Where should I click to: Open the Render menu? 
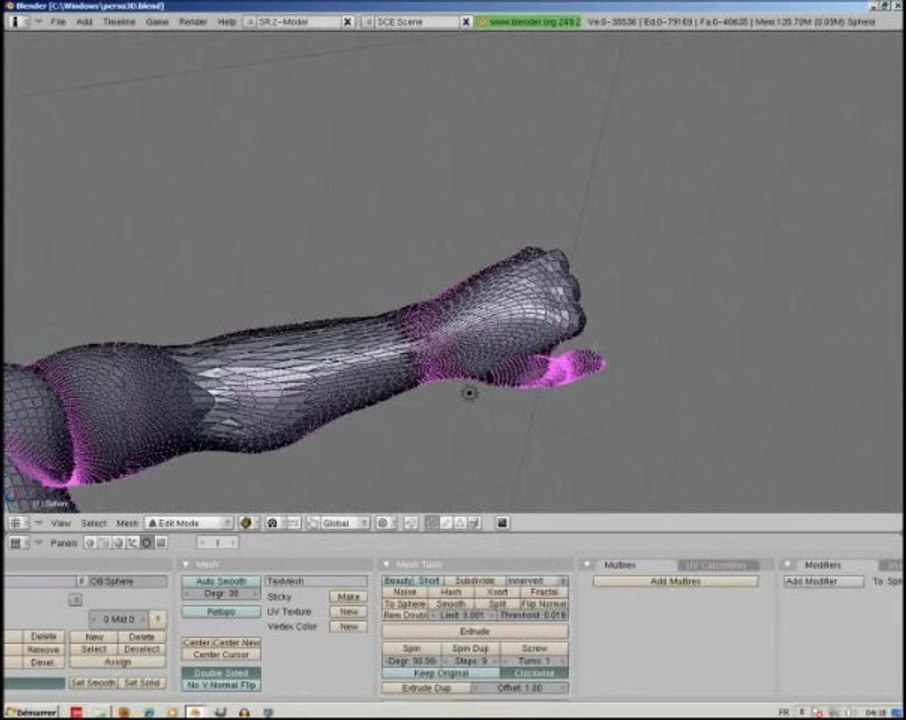click(x=193, y=22)
